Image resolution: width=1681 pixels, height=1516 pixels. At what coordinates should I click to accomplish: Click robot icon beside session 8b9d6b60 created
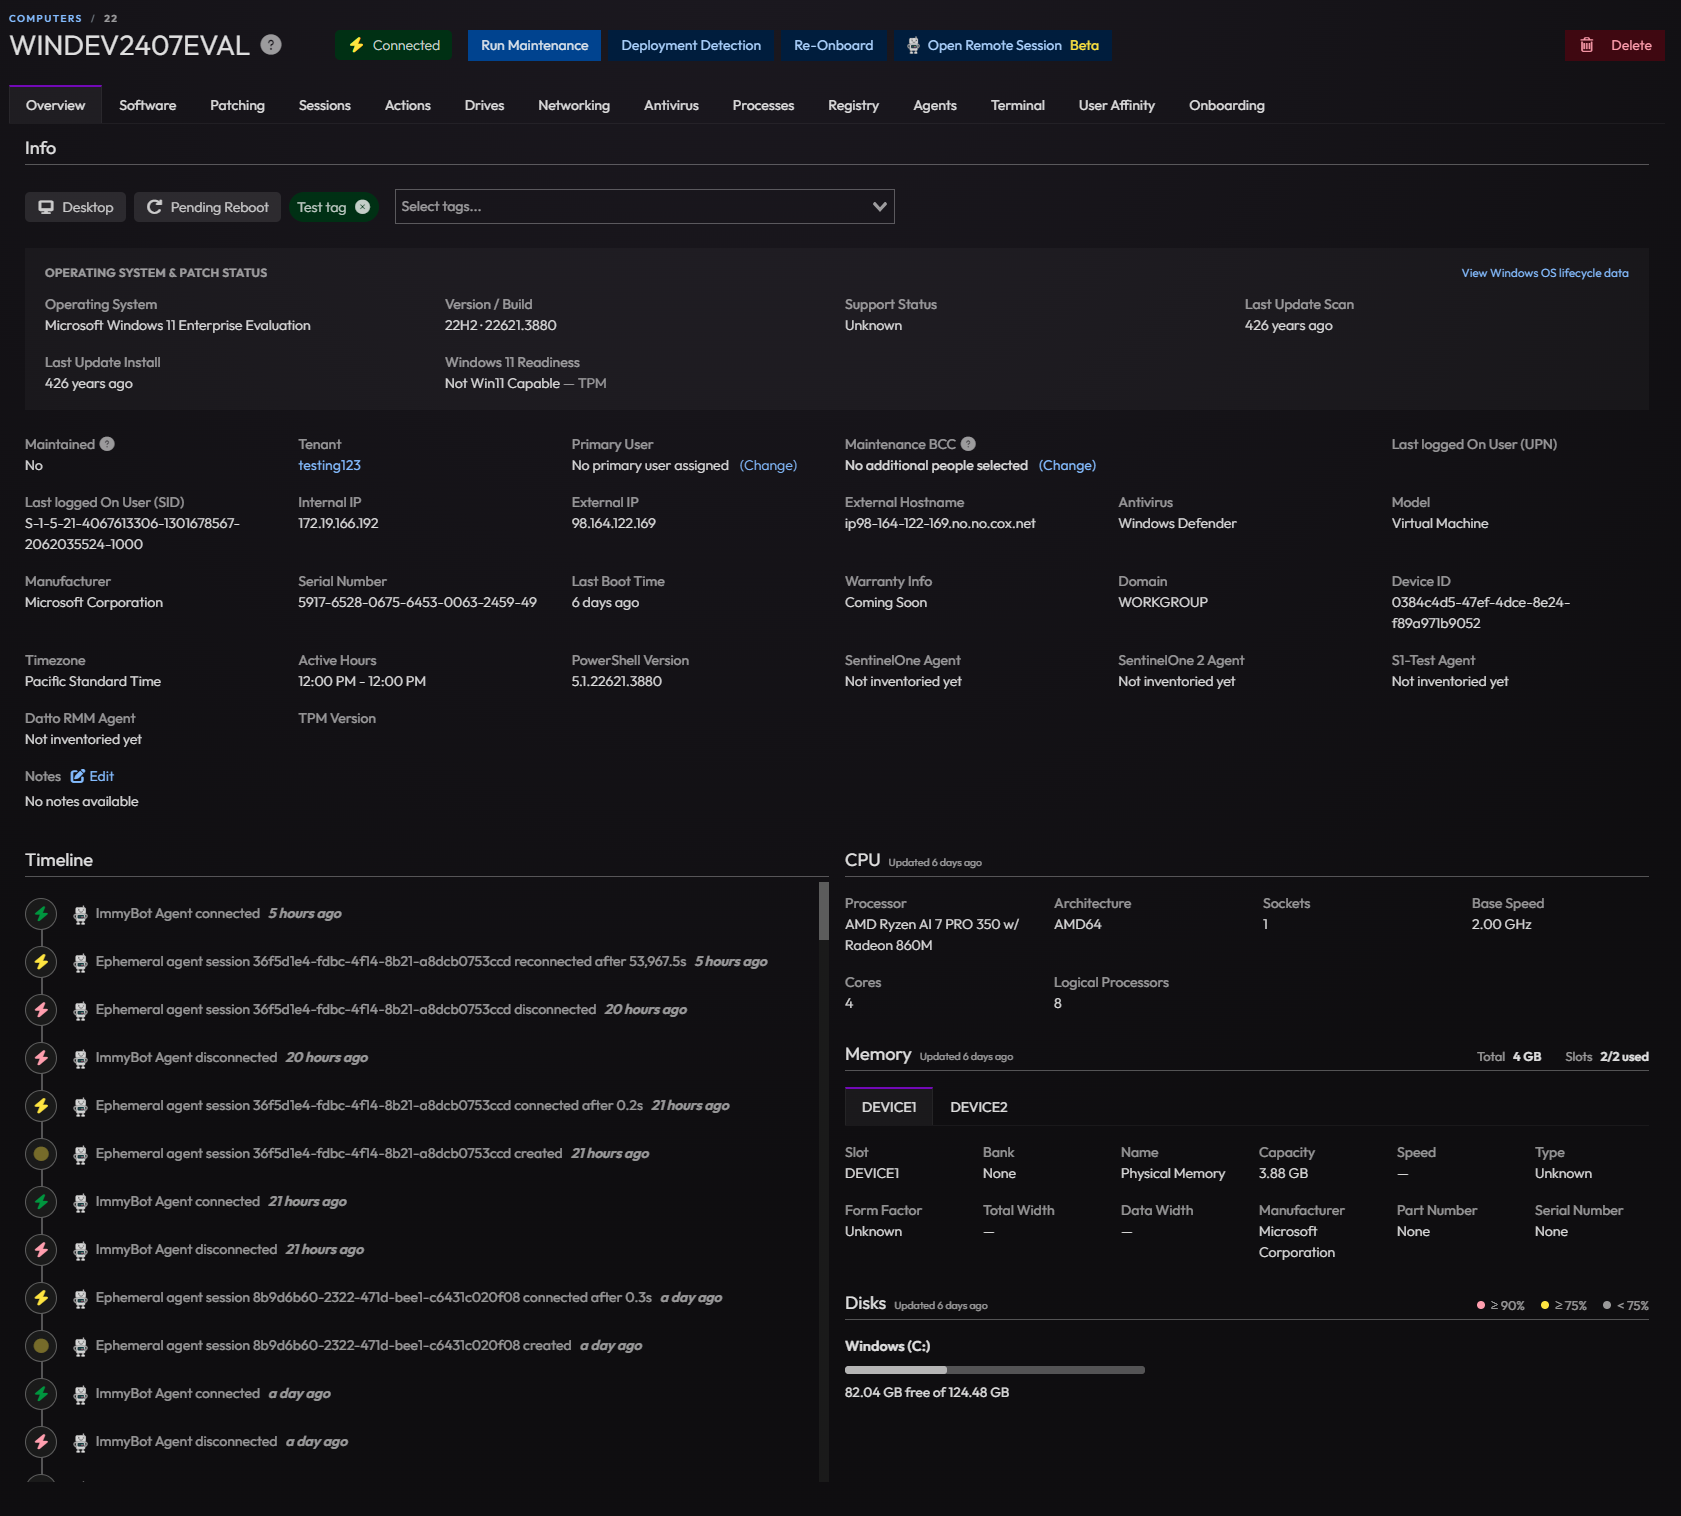(x=80, y=1346)
